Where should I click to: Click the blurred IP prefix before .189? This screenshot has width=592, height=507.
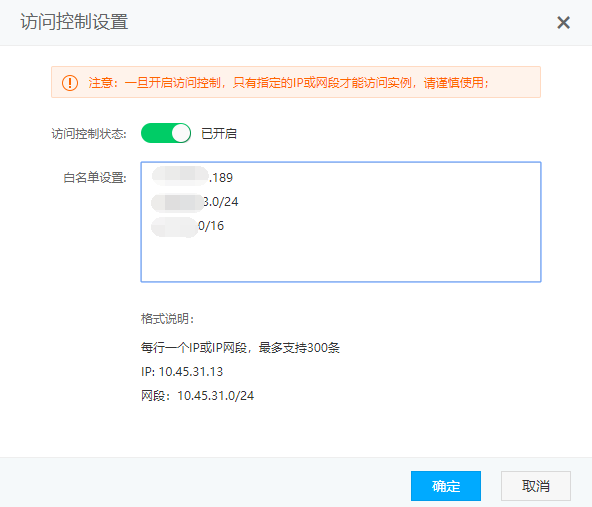[180, 176]
